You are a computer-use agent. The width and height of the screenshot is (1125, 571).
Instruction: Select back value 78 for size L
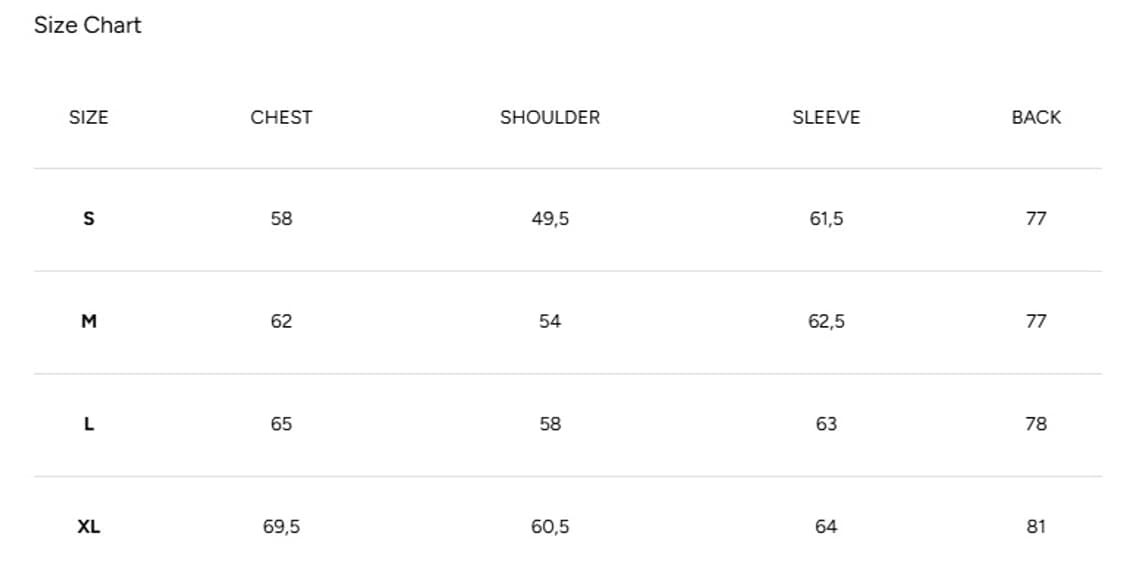pos(1036,424)
